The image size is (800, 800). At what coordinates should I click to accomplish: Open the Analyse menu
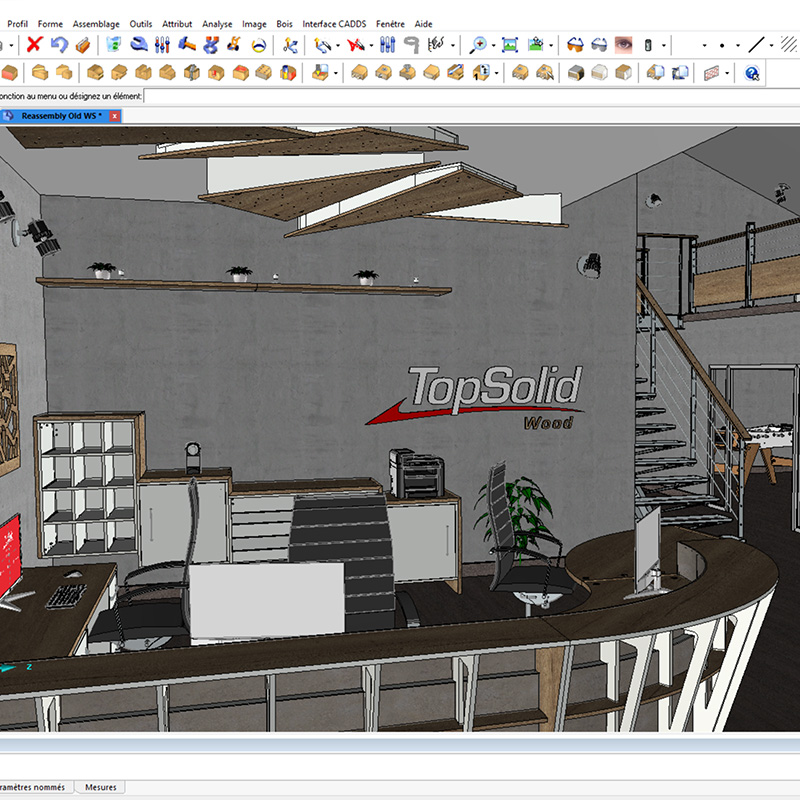tap(217, 24)
